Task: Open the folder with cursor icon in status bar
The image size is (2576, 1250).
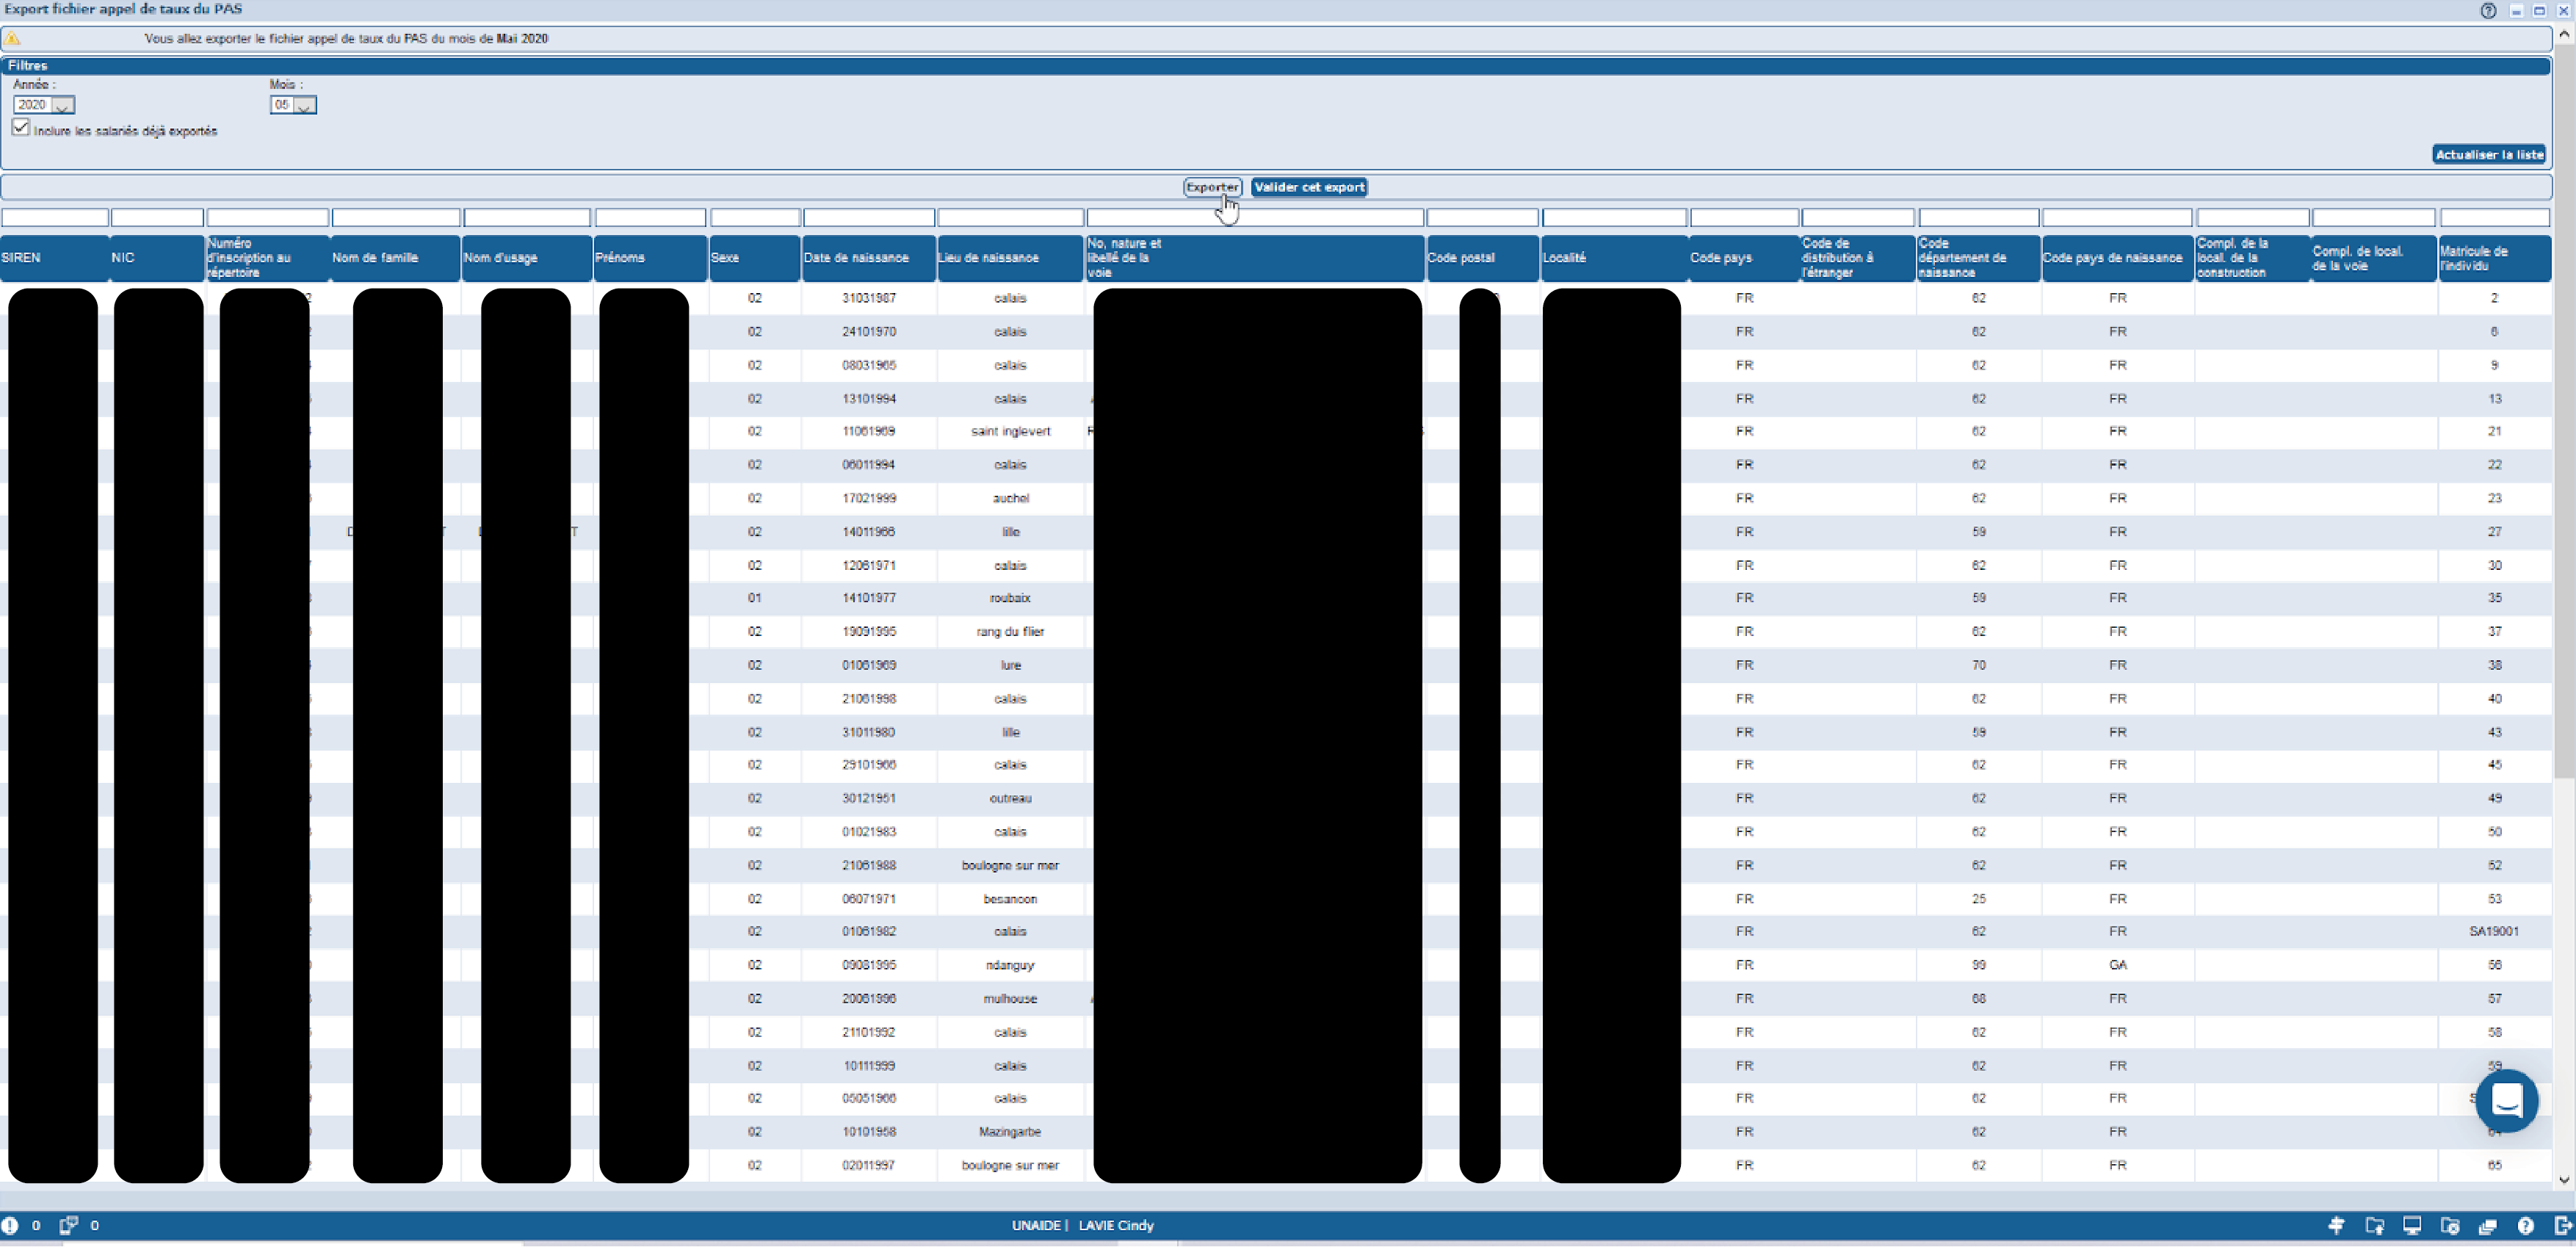Action: point(2375,1225)
